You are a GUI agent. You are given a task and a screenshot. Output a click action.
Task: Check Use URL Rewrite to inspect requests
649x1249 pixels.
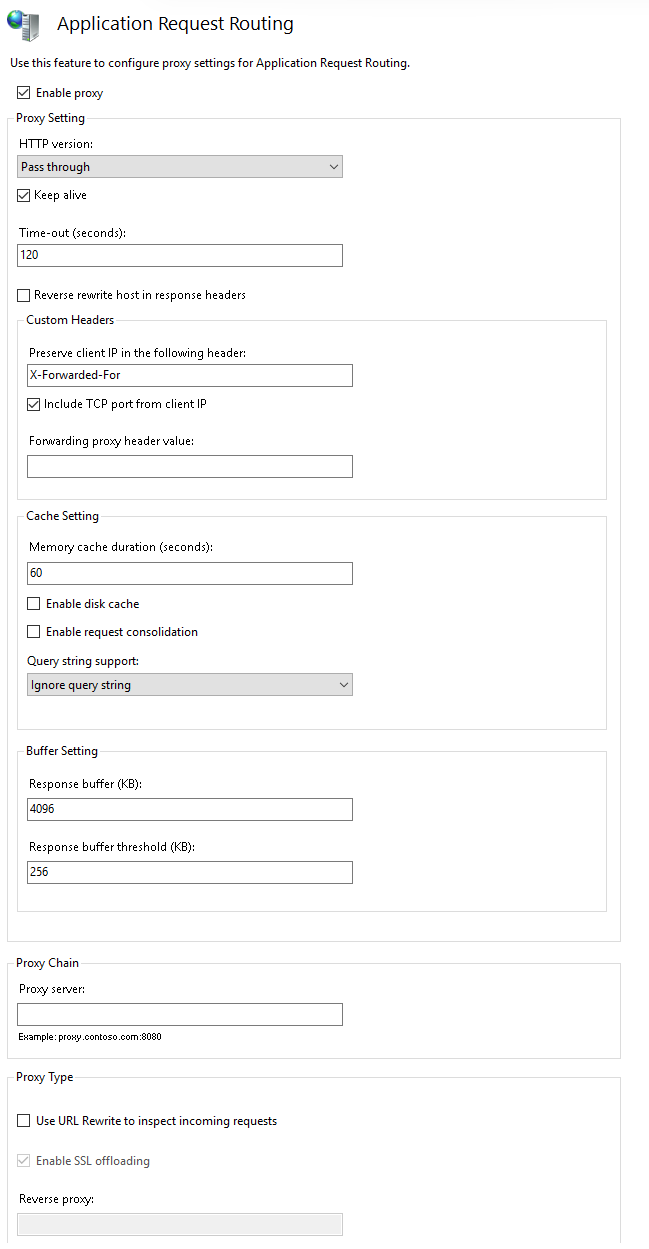click(x=25, y=1121)
